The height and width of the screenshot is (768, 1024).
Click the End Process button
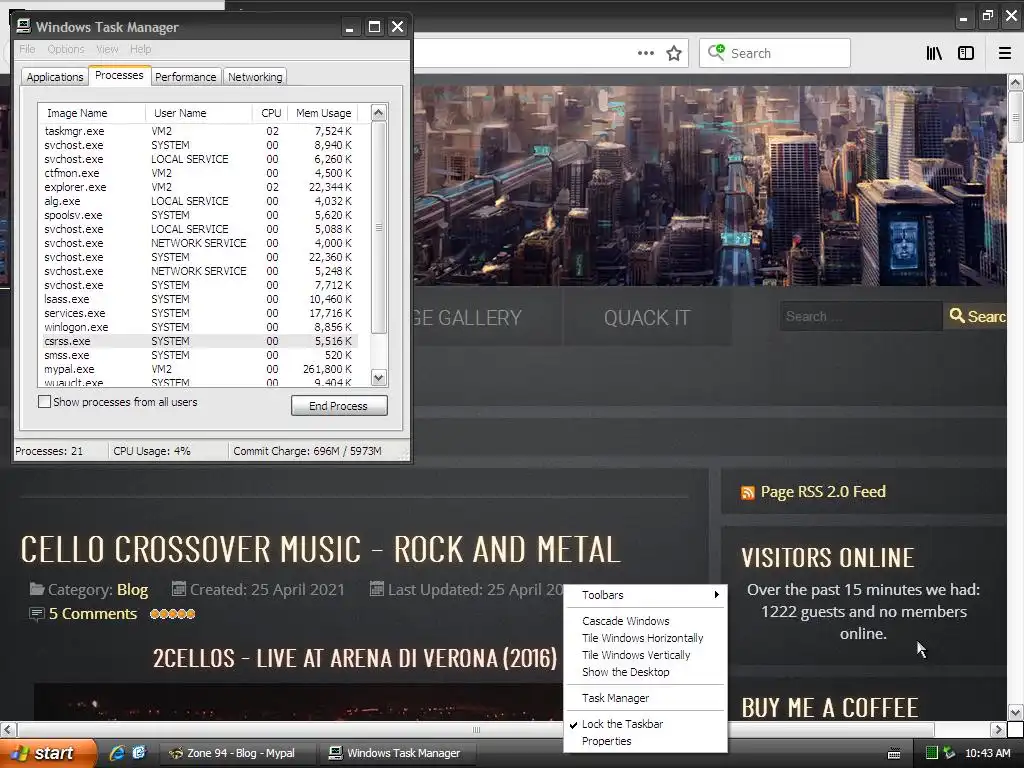tap(339, 406)
